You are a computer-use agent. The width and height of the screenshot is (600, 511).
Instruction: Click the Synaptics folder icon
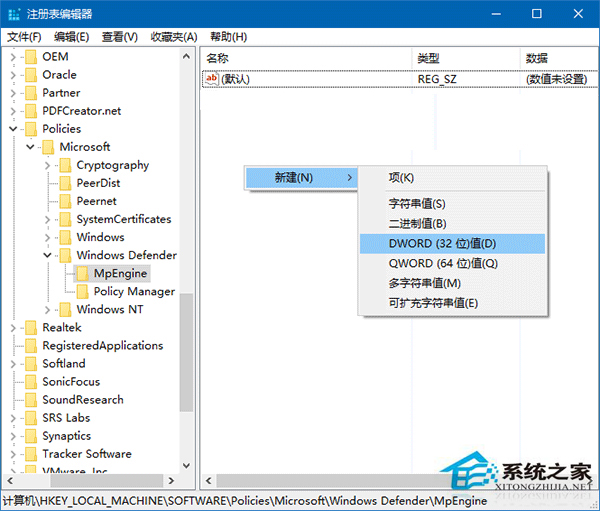(31, 436)
